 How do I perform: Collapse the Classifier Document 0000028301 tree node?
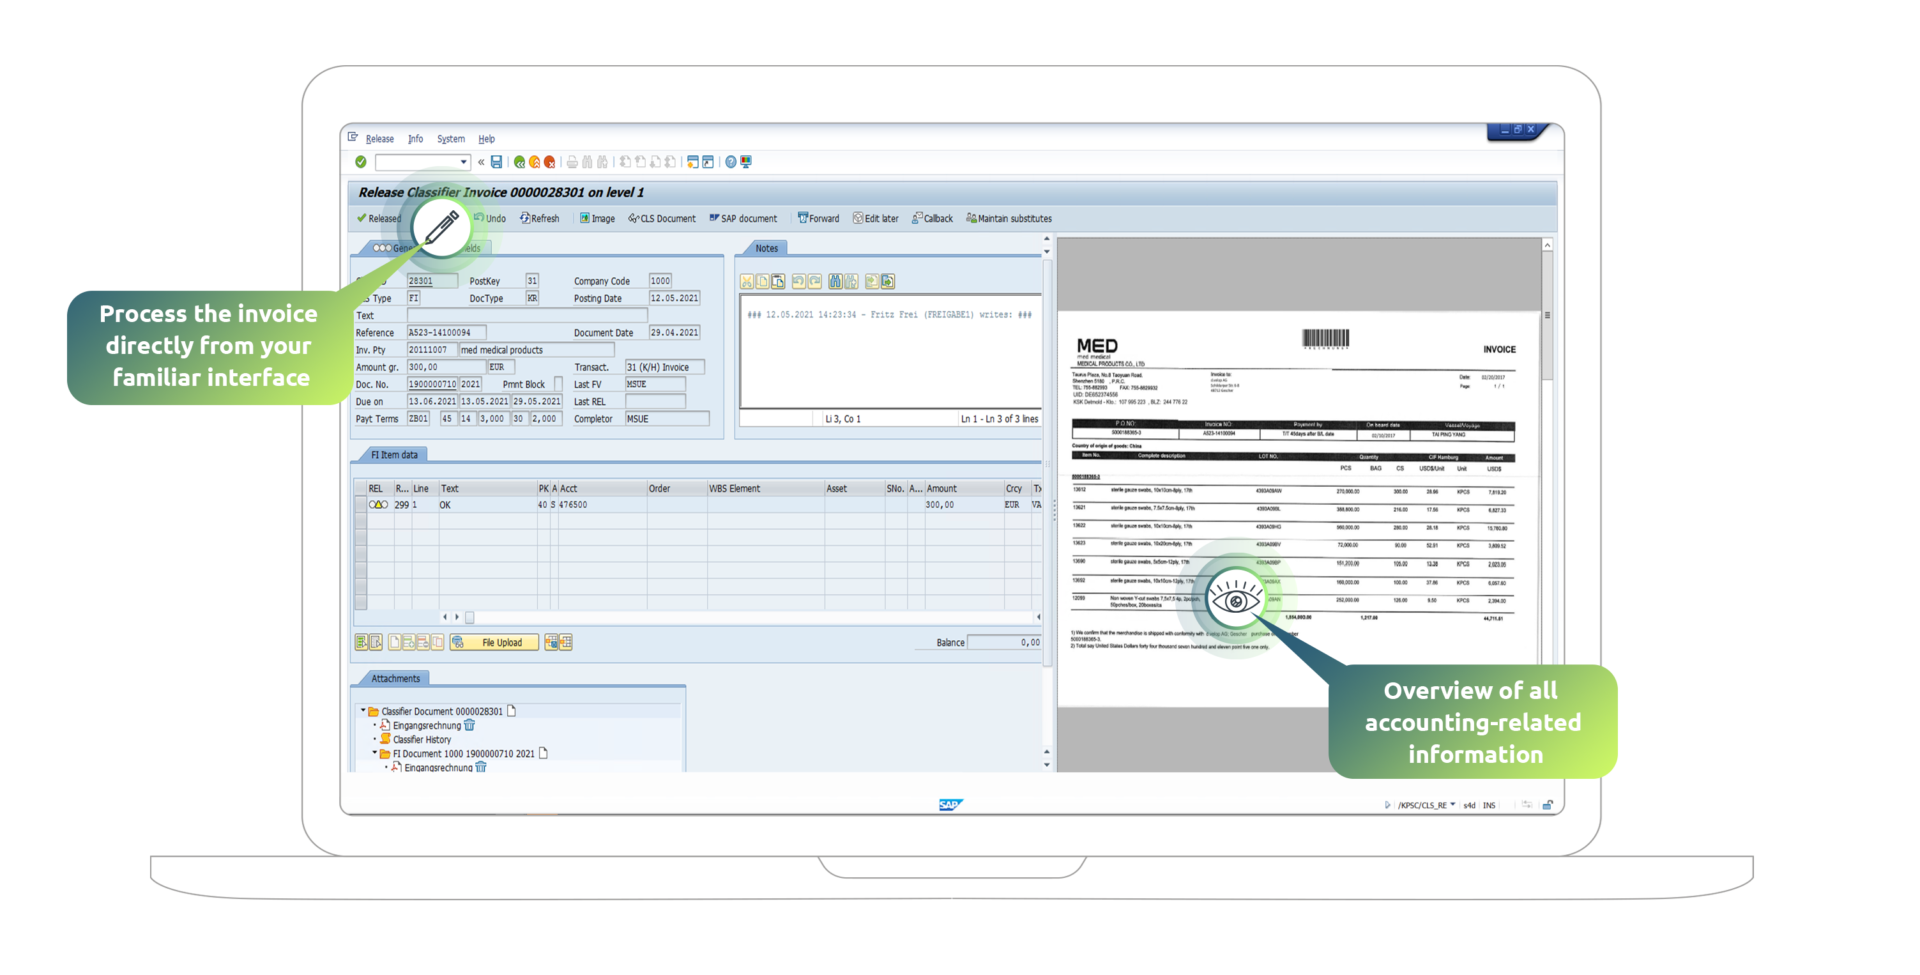[363, 710]
